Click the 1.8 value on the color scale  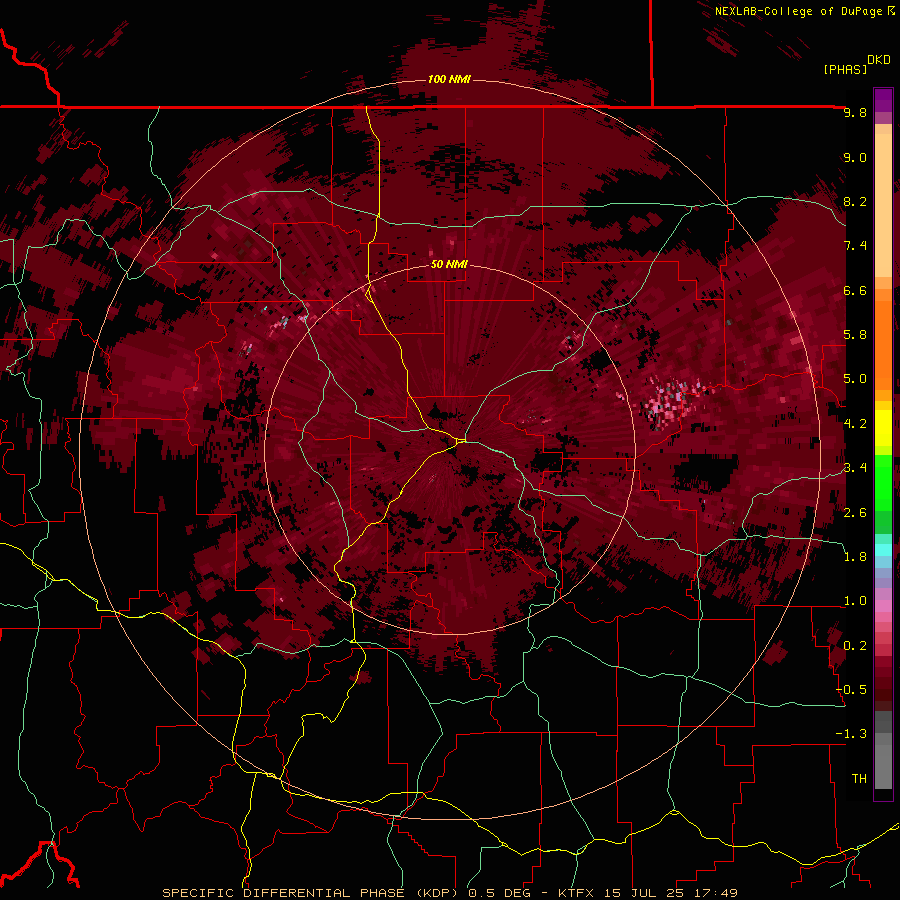coord(855,557)
